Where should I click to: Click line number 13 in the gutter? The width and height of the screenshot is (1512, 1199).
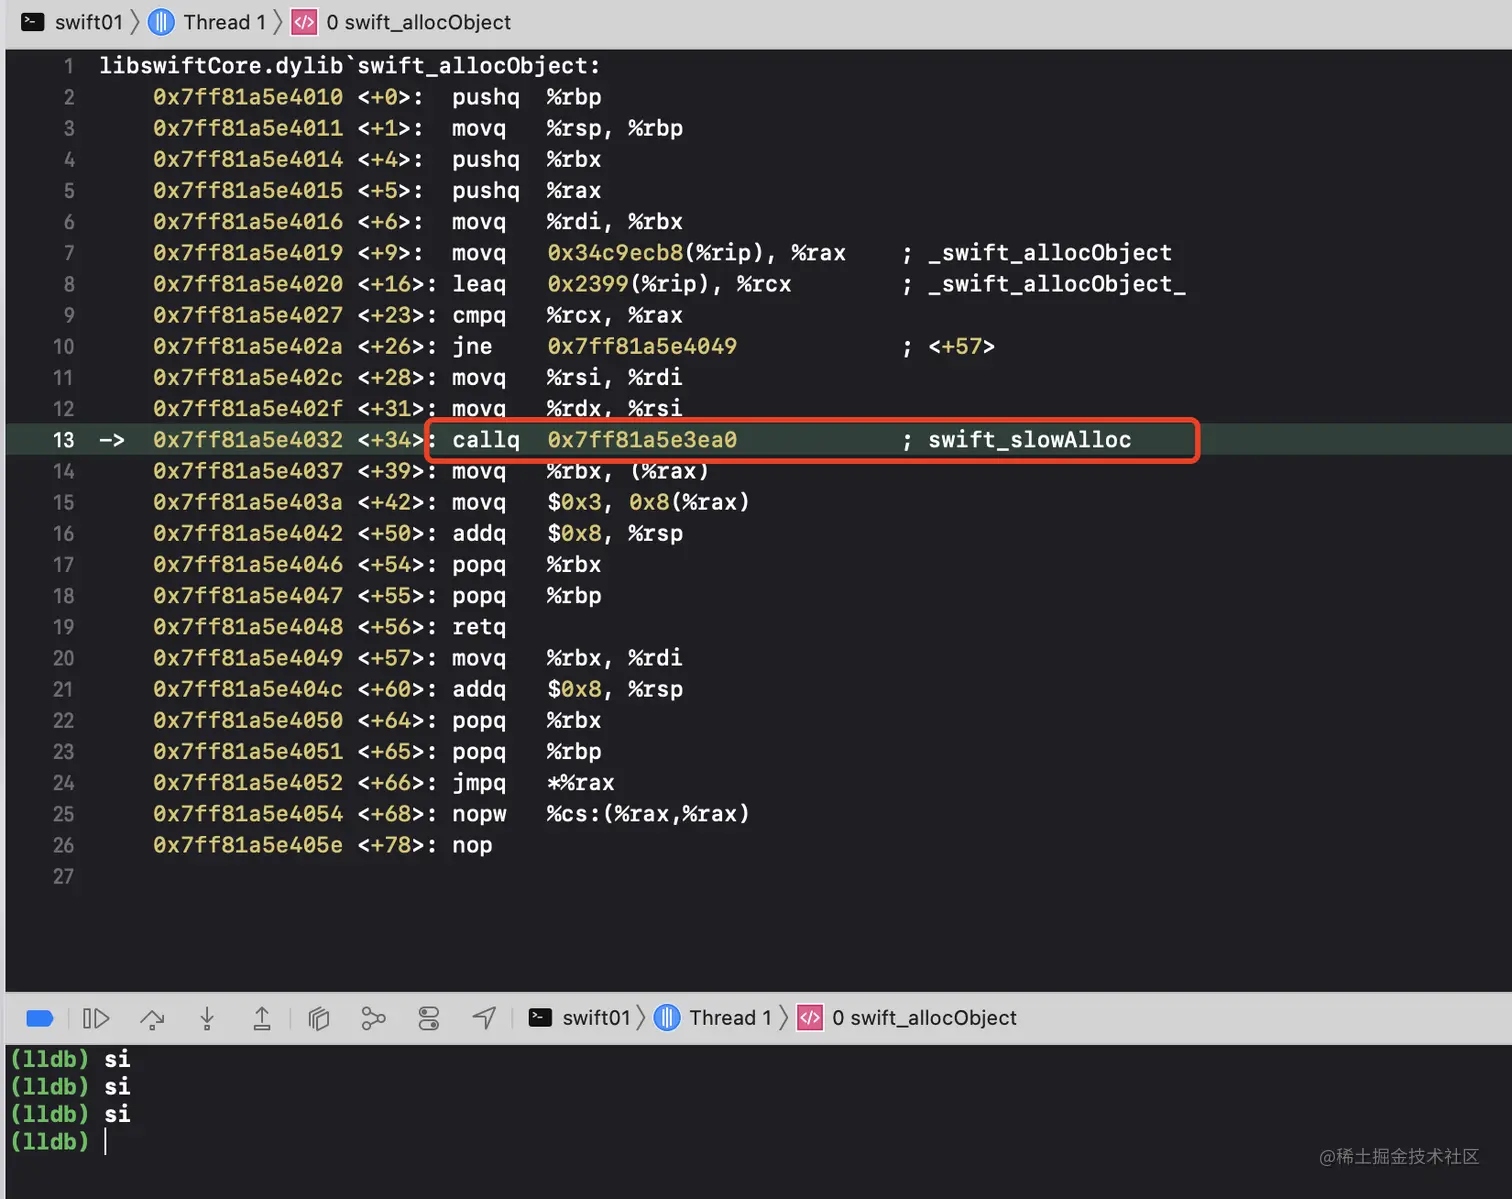(64, 440)
